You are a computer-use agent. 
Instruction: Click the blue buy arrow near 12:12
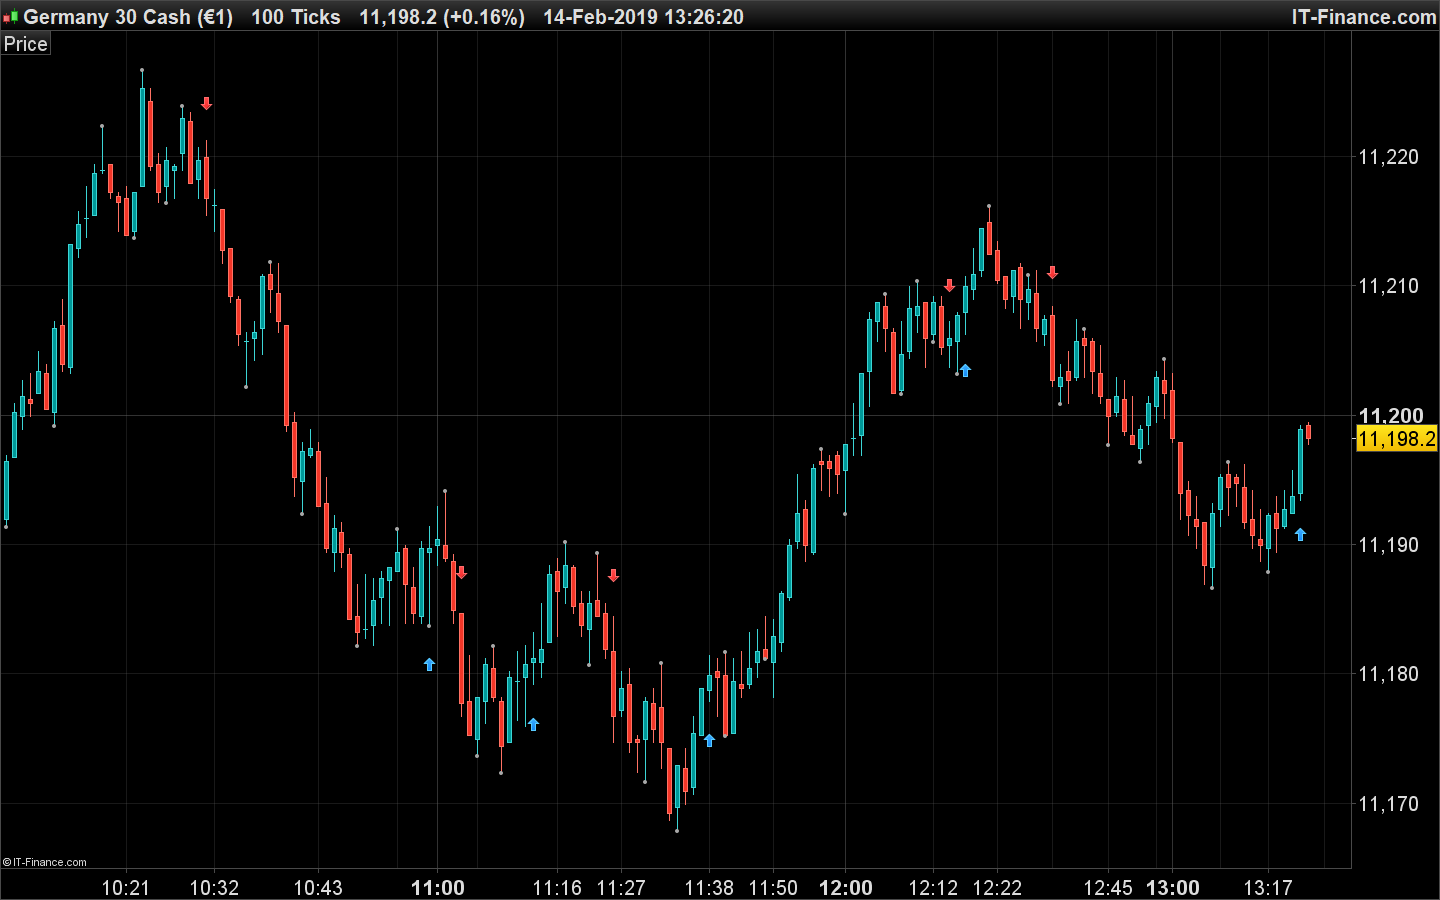click(x=965, y=370)
